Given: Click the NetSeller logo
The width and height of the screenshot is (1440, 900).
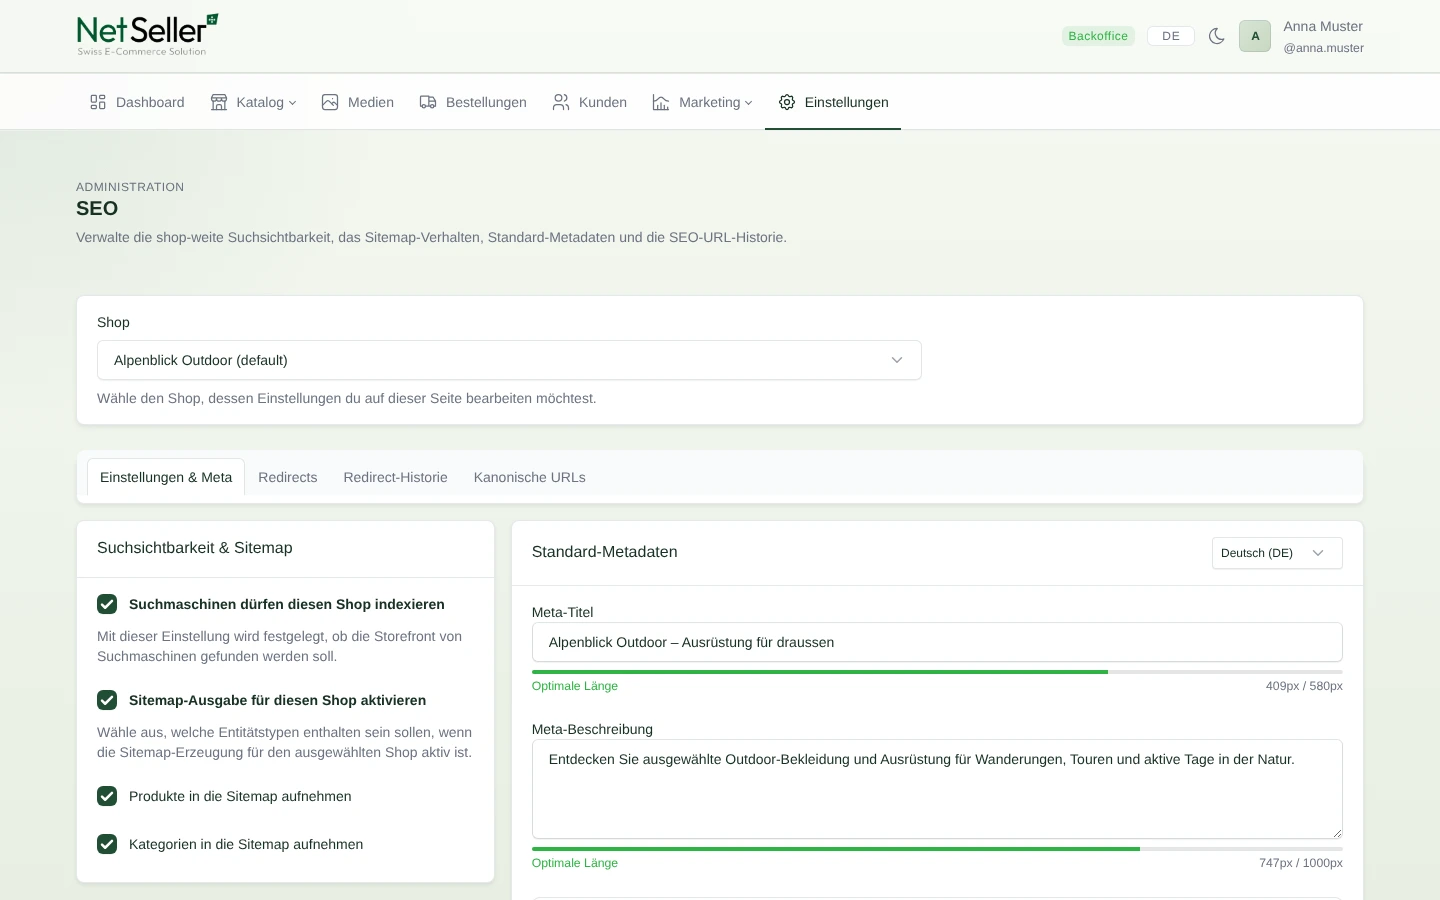Looking at the screenshot, I should [x=147, y=35].
